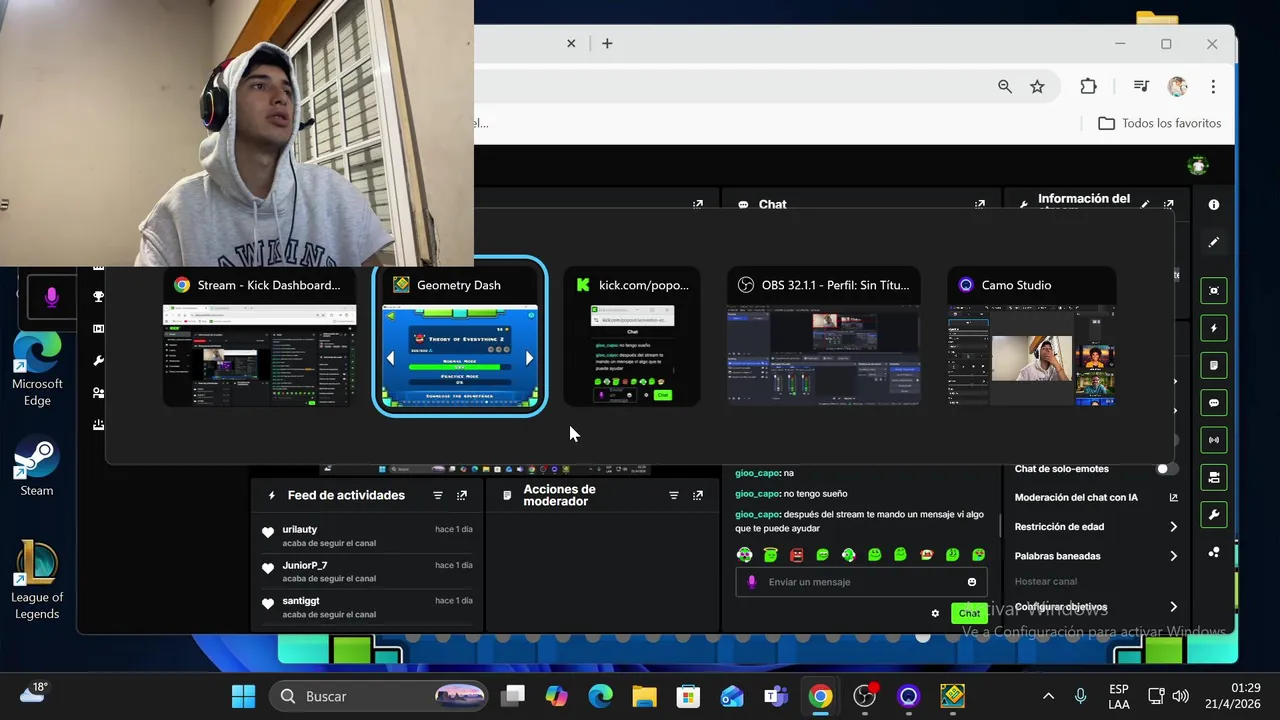Image resolution: width=1280 pixels, height=720 pixels.
Task: Open new tab in Chrome
Action: pos(607,43)
